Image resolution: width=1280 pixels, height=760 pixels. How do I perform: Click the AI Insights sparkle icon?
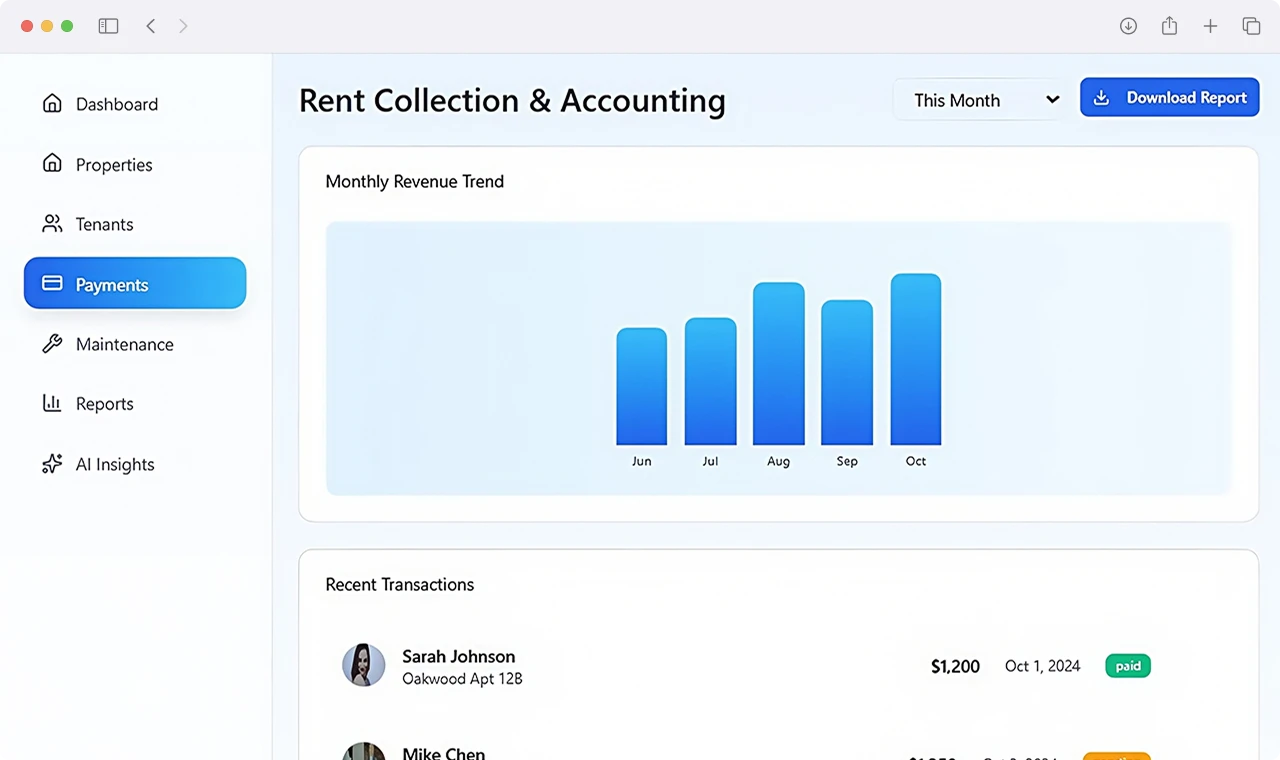point(52,464)
